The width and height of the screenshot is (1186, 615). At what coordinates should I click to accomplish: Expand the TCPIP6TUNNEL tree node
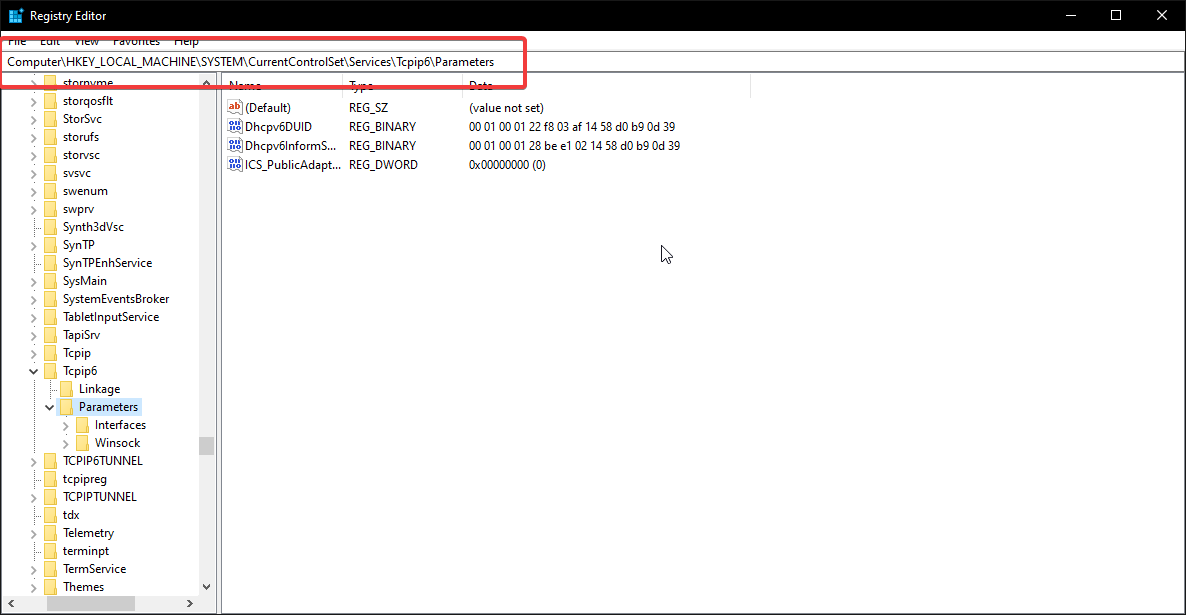[x=33, y=461]
